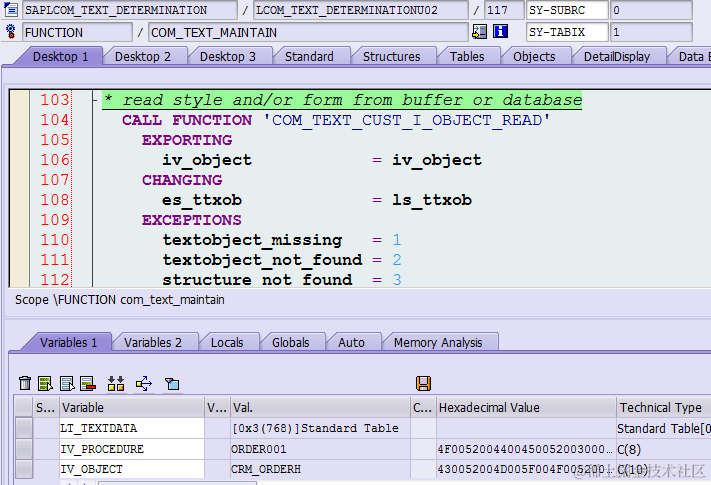Select the IV_OBJECT variable cell
Image resolution: width=711 pixels, height=485 pixels.
tap(131, 469)
